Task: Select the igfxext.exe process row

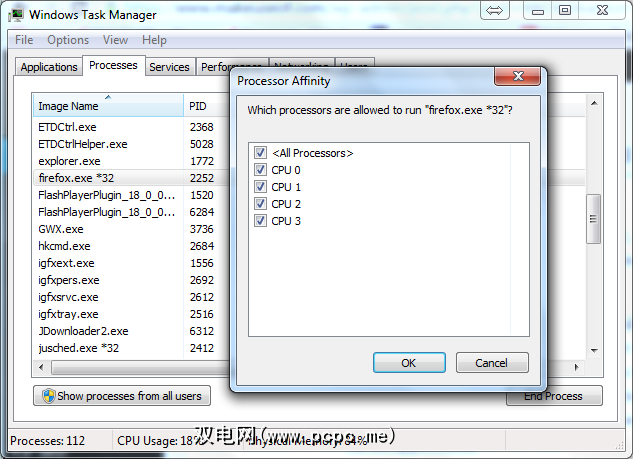Action: [131, 263]
